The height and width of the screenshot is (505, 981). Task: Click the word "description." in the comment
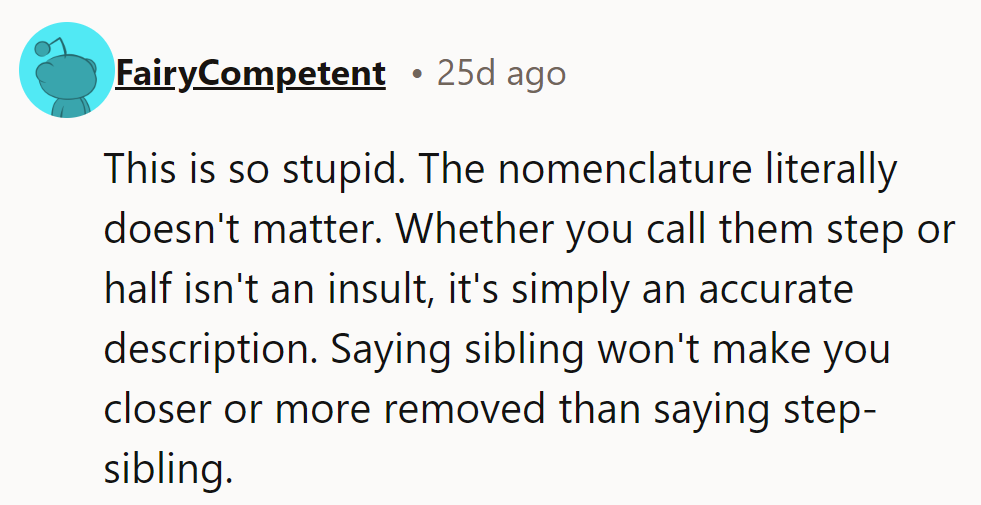click(x=208, y=349)
